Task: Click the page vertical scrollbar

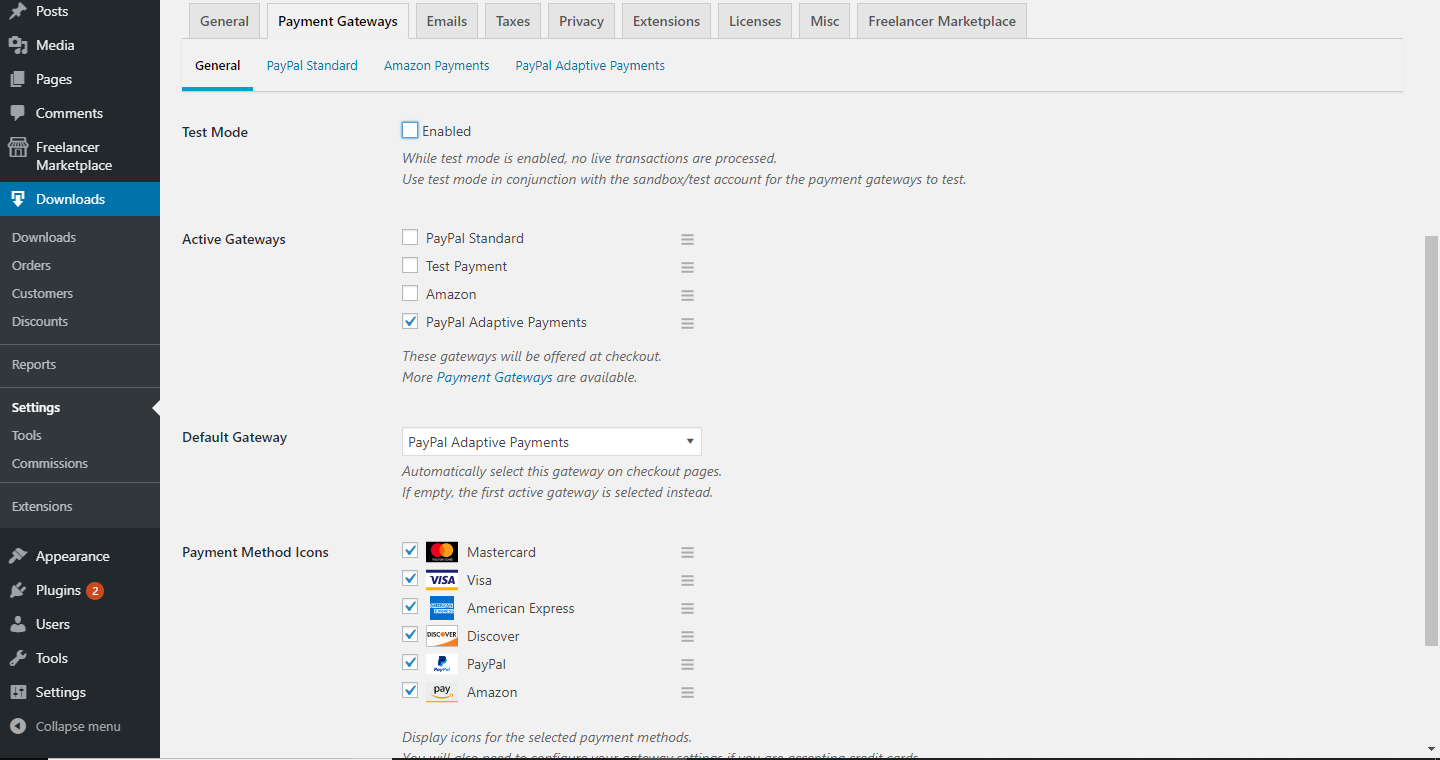Action: (1432, 440)
